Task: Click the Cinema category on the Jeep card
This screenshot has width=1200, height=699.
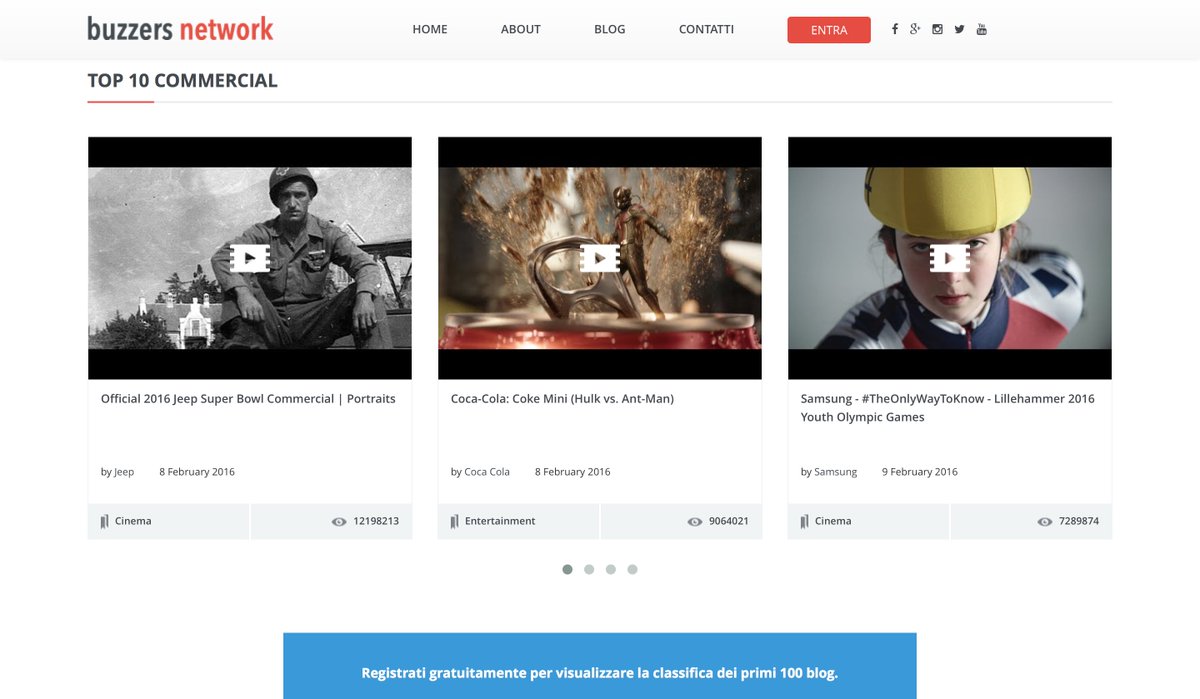Action: point(133,521)
